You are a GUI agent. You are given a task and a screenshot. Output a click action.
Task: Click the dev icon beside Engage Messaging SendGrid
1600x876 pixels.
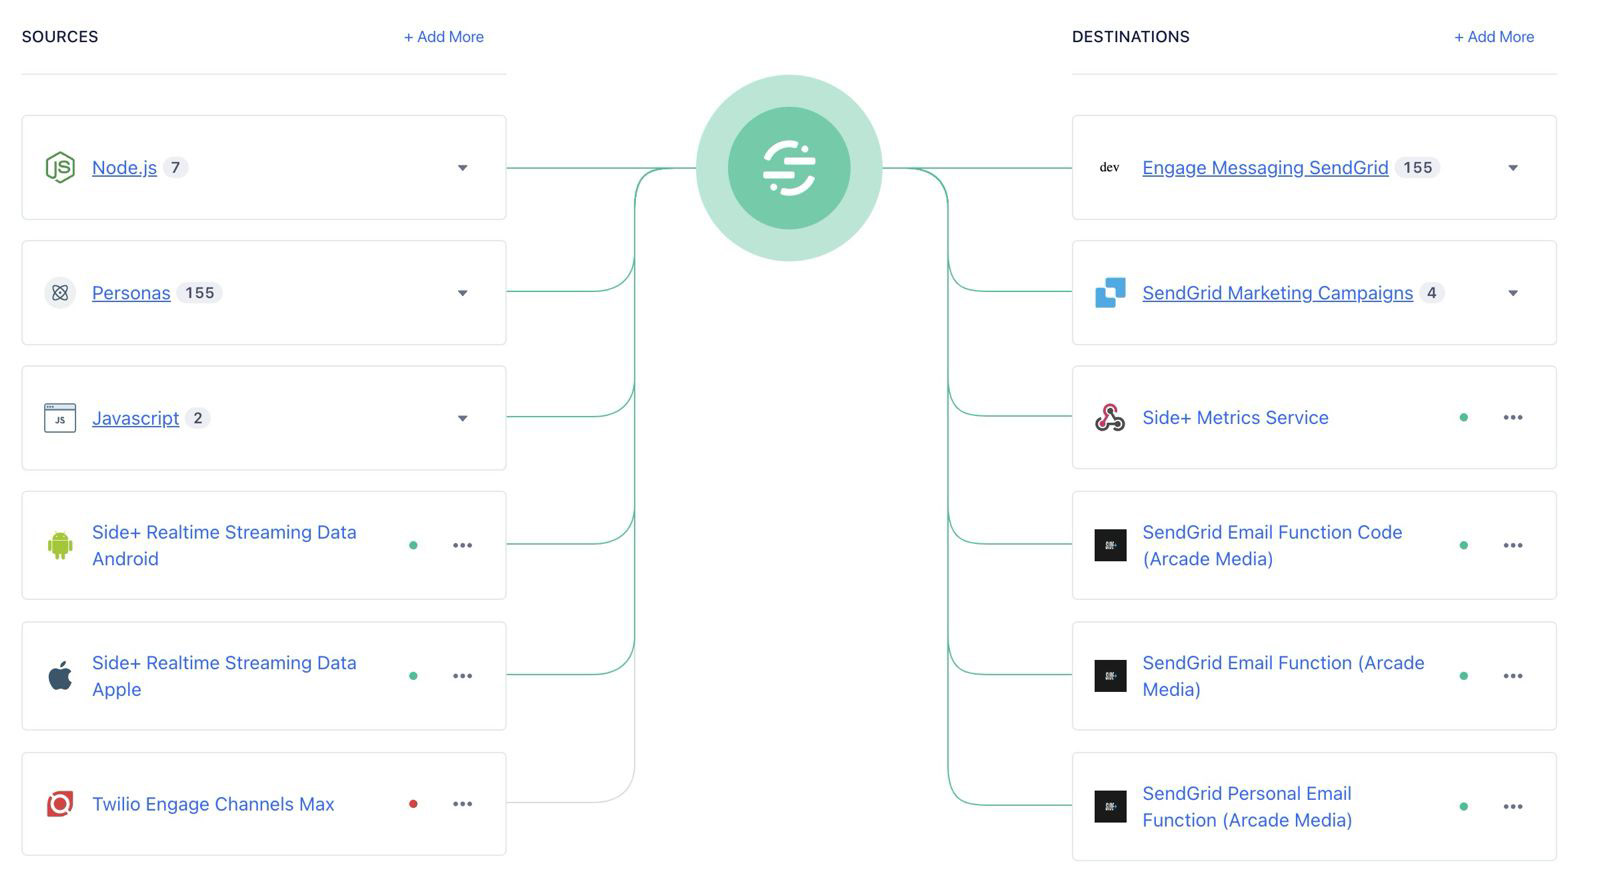[x=1110, y=167]
